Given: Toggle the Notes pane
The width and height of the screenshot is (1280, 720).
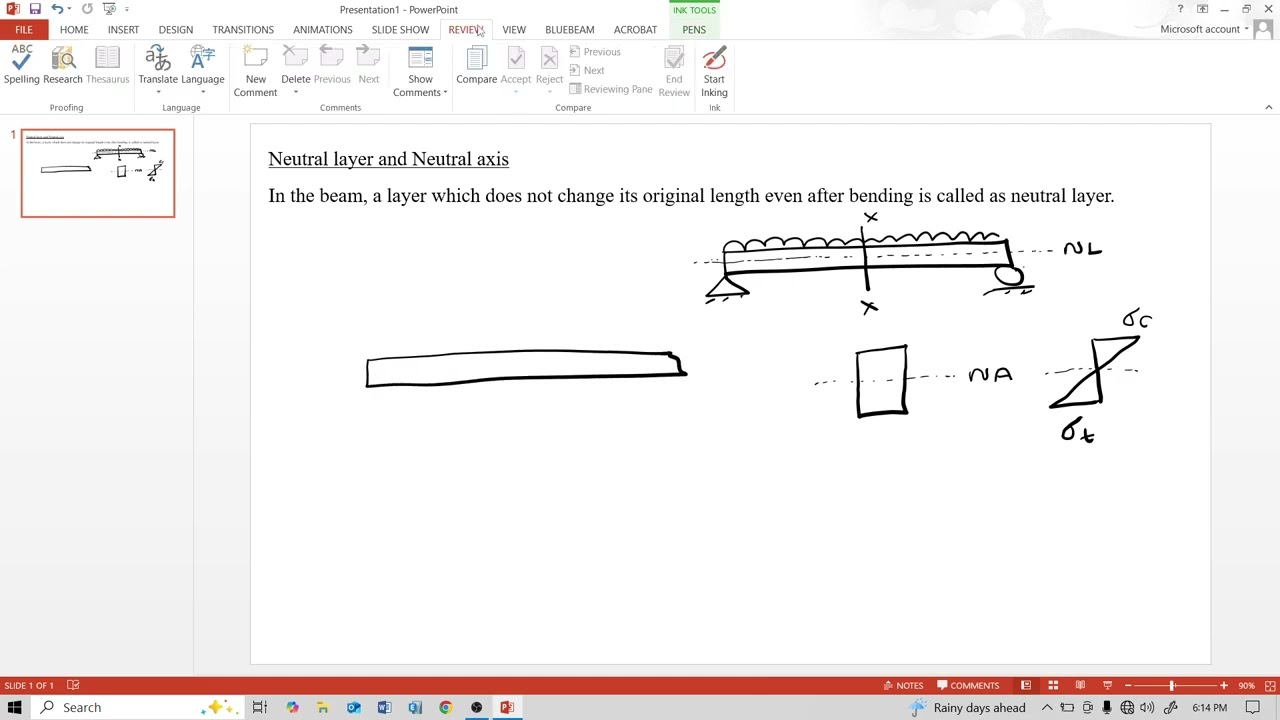Looking at the screenshot, I should 903,685.
